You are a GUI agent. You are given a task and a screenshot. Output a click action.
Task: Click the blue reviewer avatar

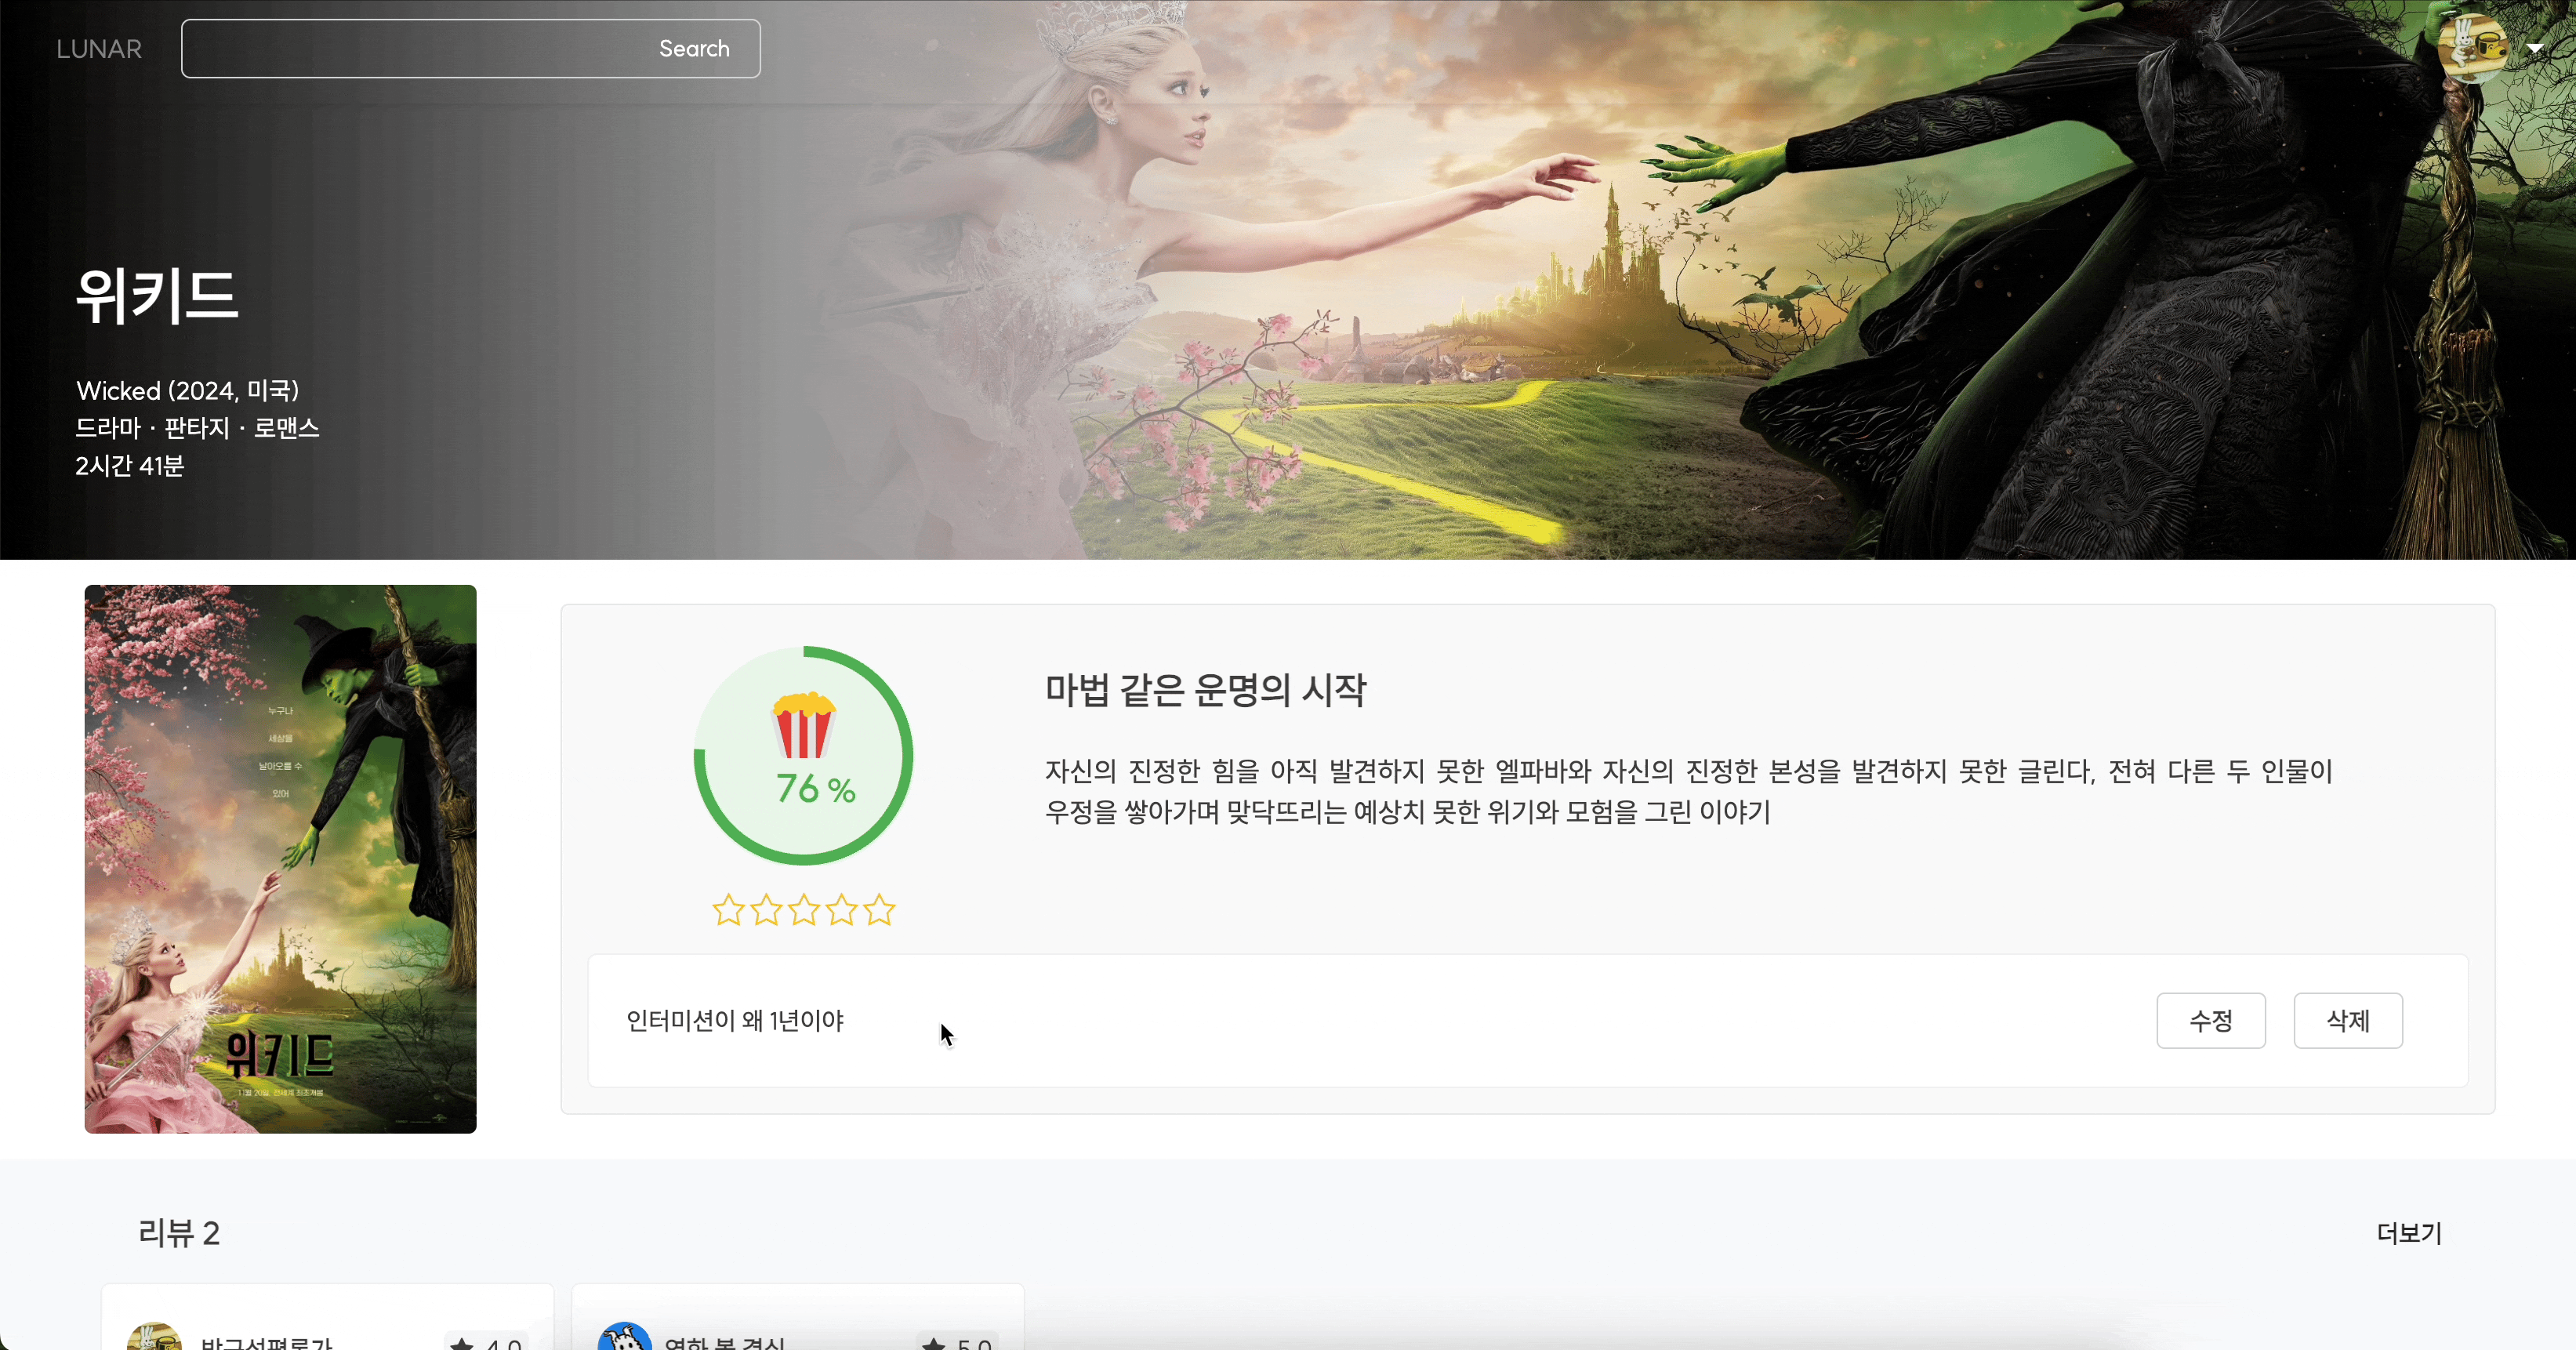click(x=624, y=1338)
